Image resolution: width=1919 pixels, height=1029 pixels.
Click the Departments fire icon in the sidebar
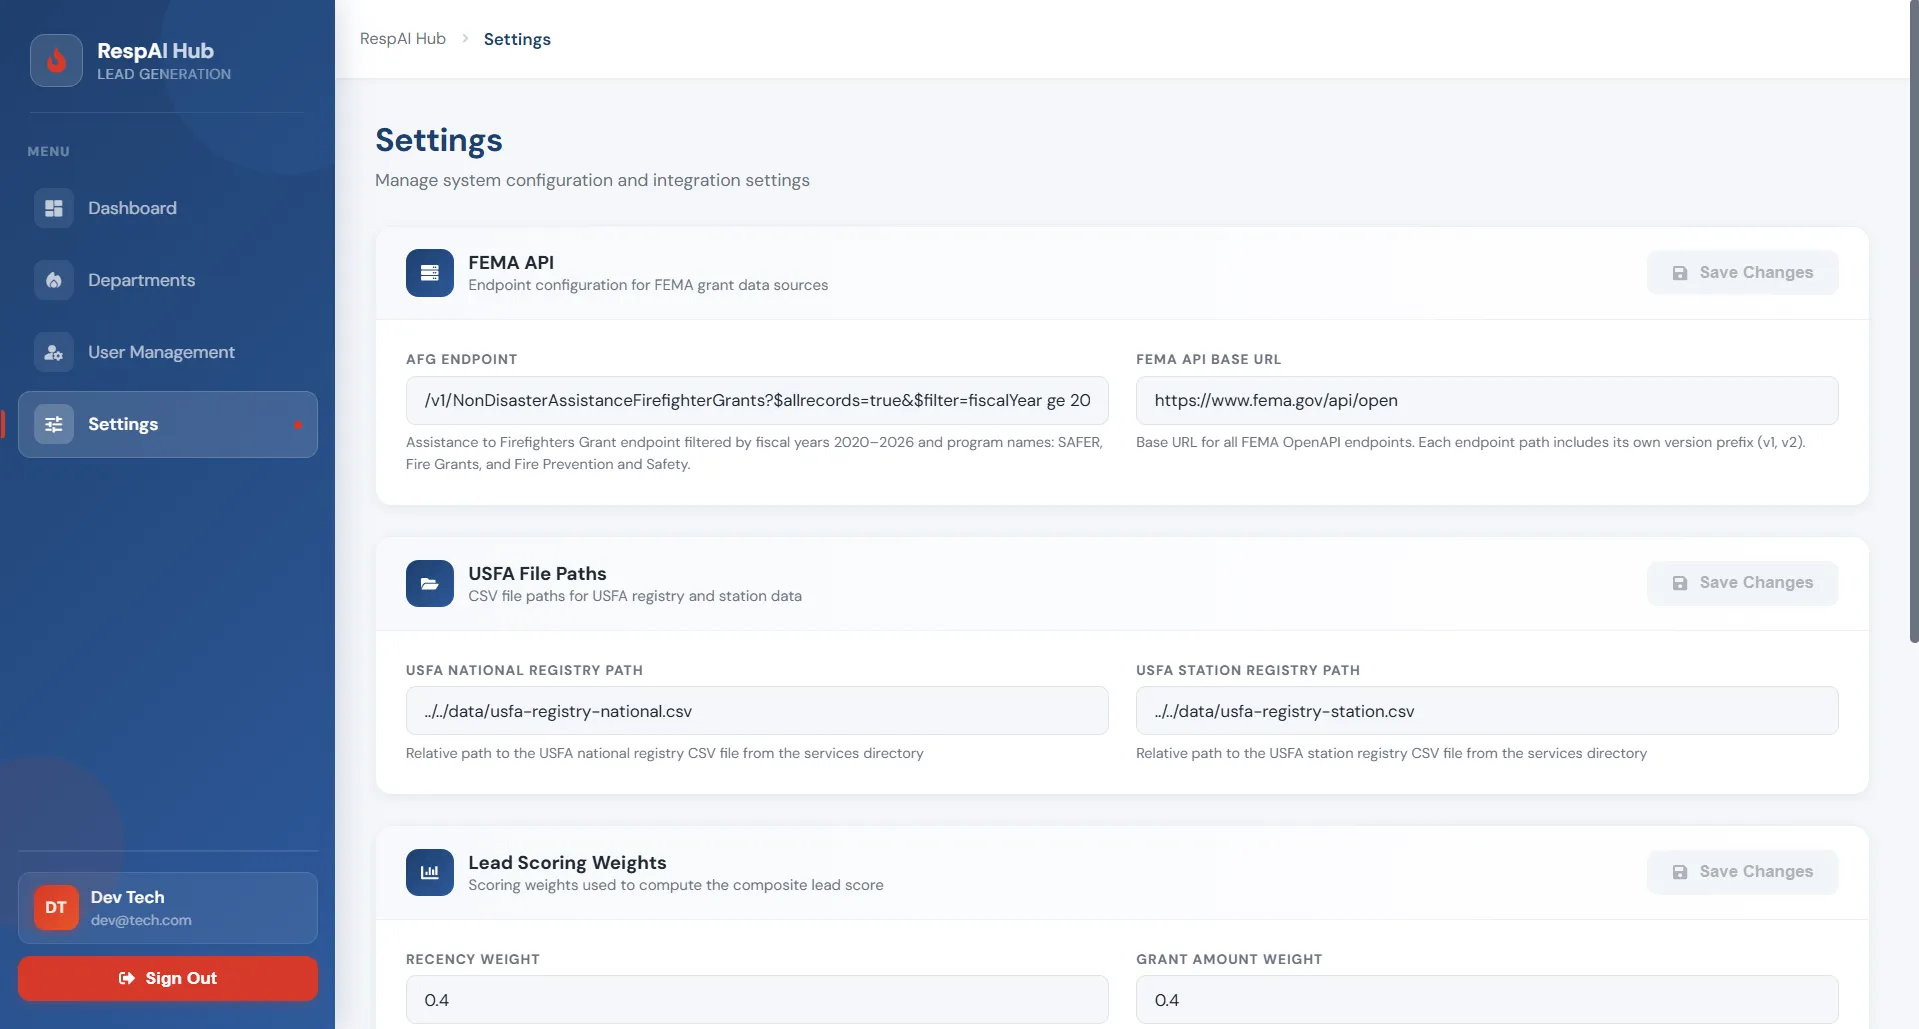(x=54, y=280)
